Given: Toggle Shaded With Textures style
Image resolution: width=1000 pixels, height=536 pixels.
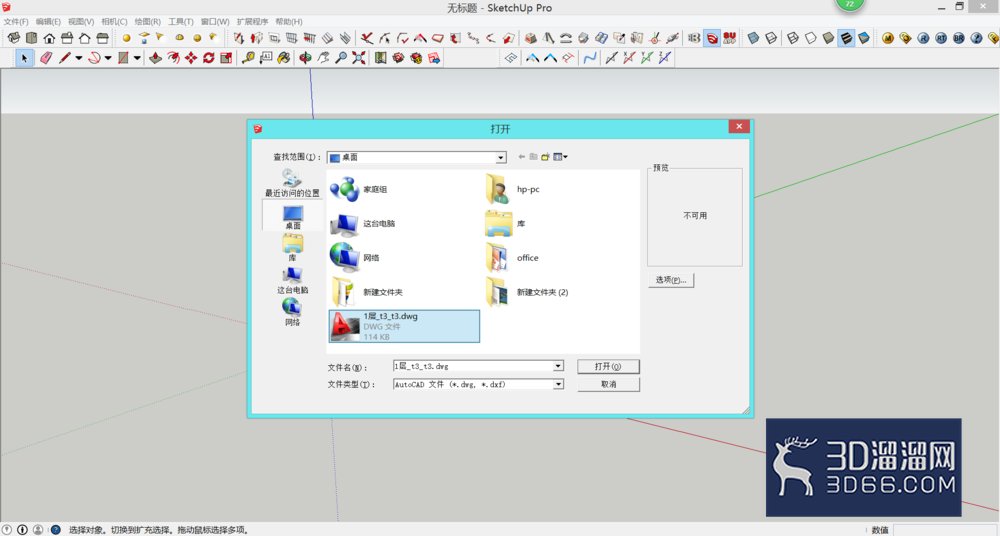Looking at the screenshot, I should pyautogui.click(x=846, y=38).
